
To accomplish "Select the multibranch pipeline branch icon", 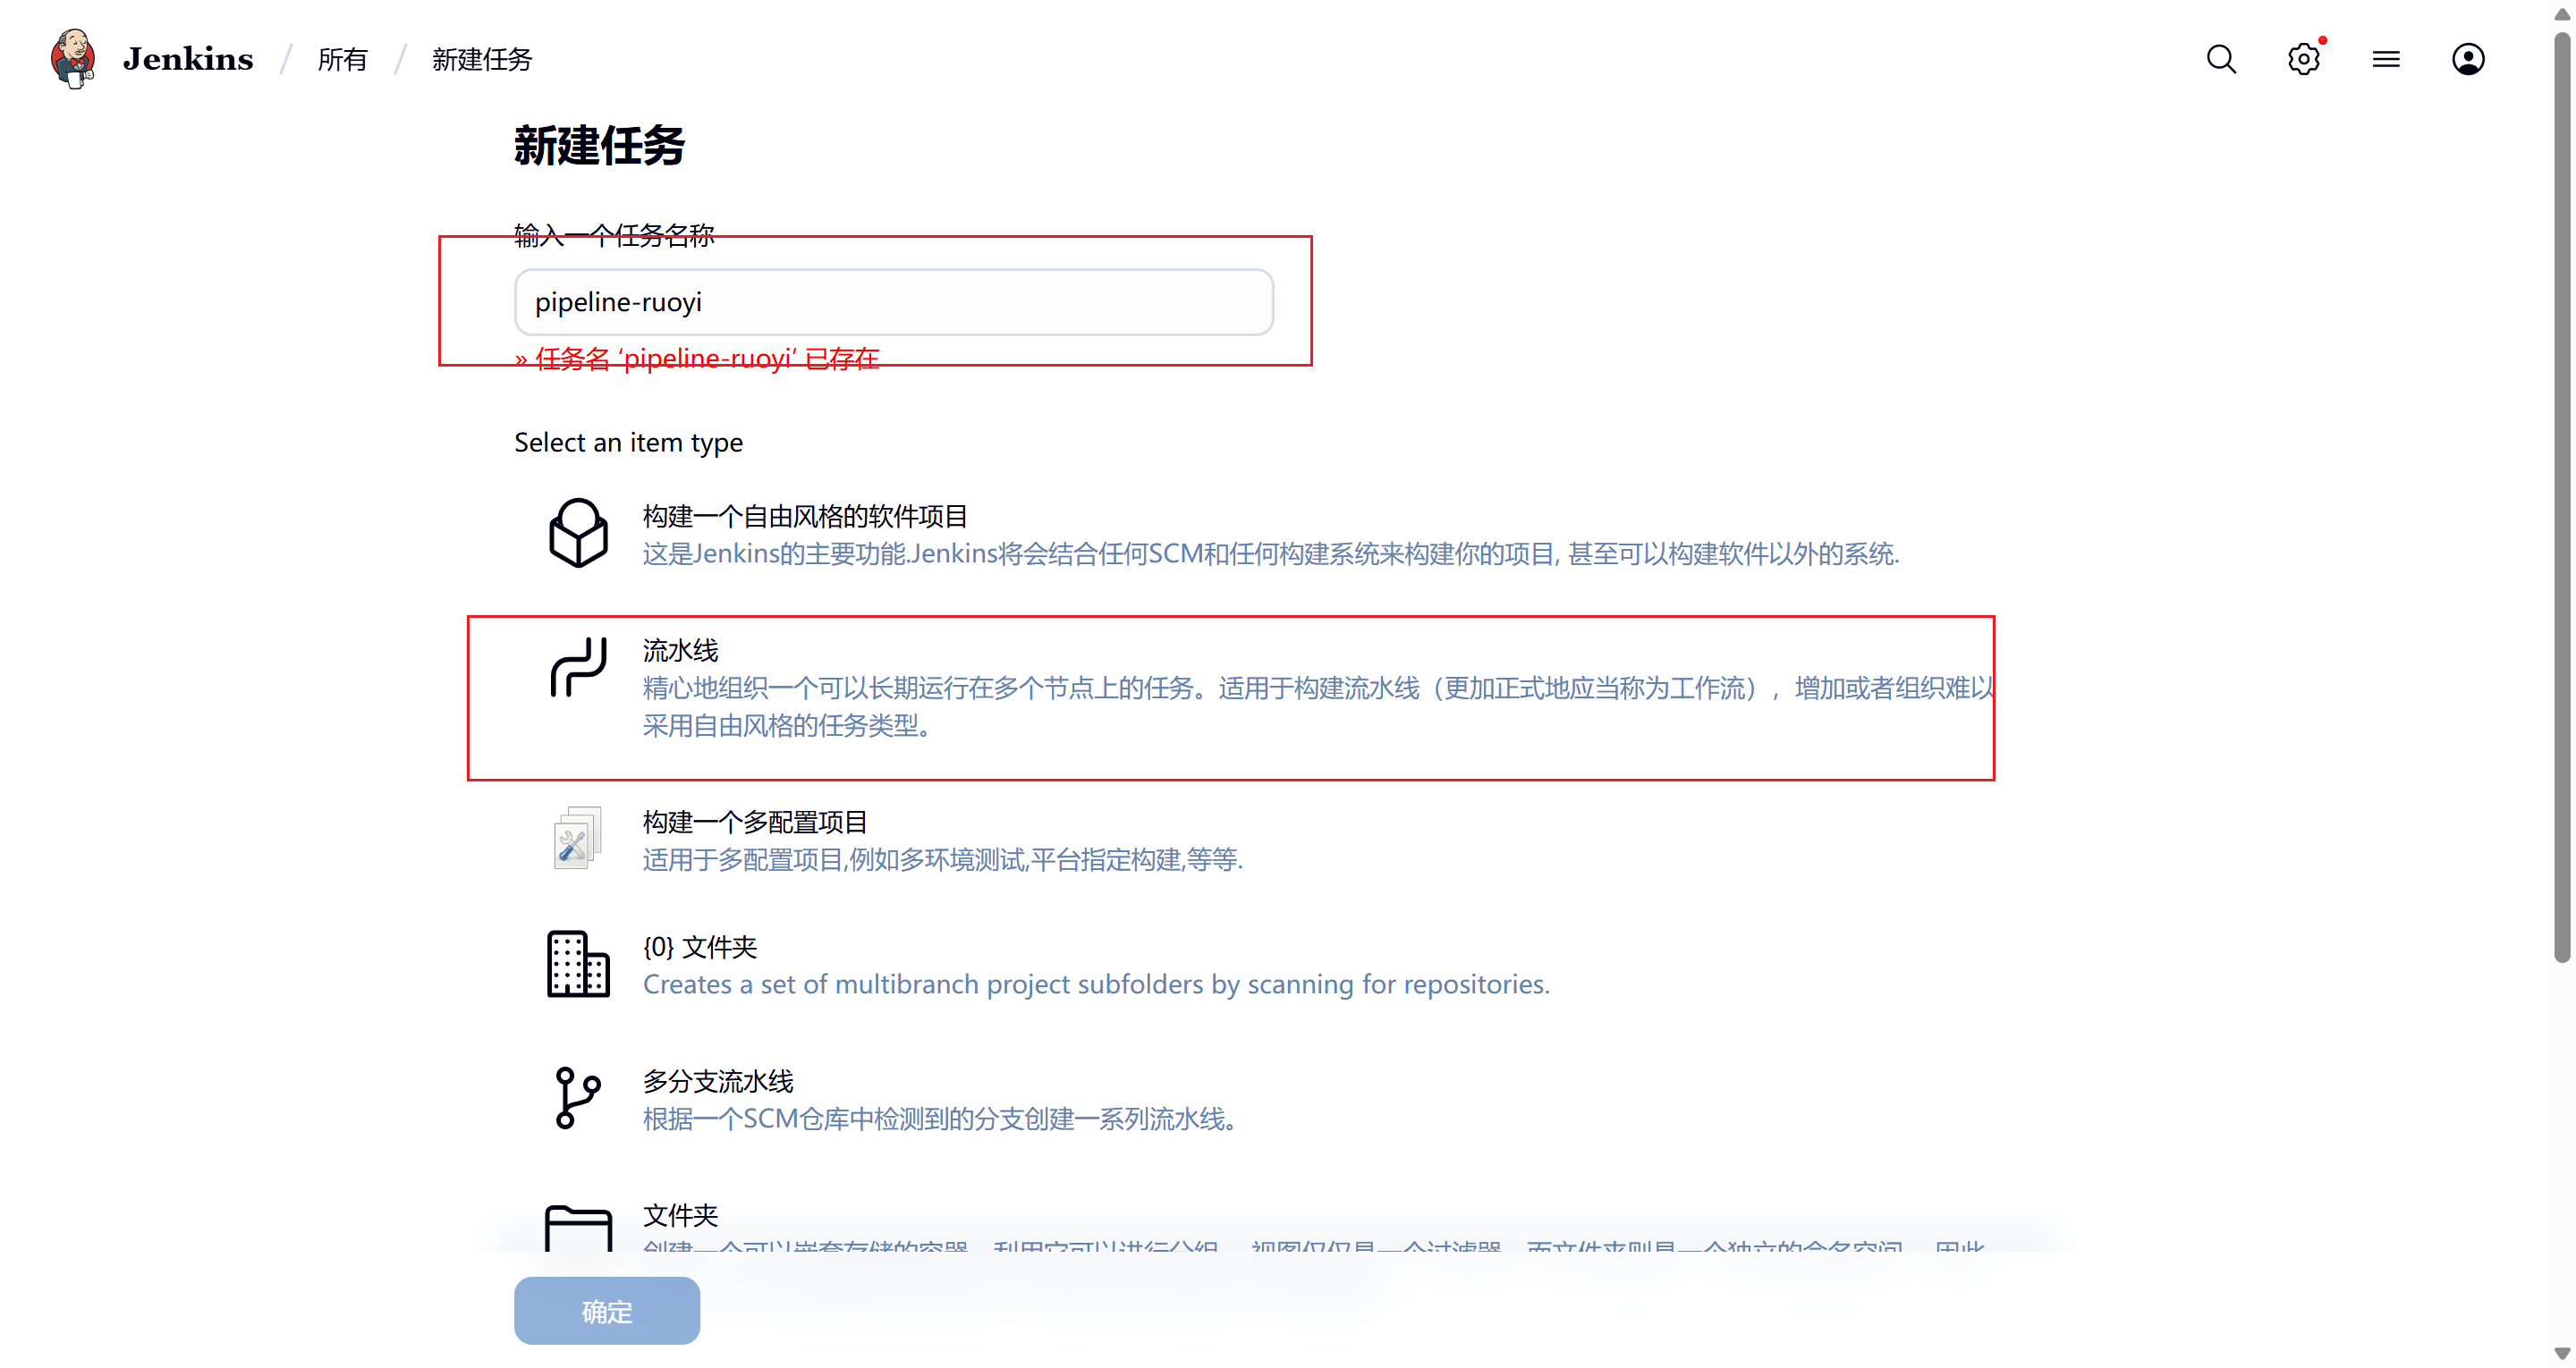I will pyautogui.click(x=577, y=1098).
